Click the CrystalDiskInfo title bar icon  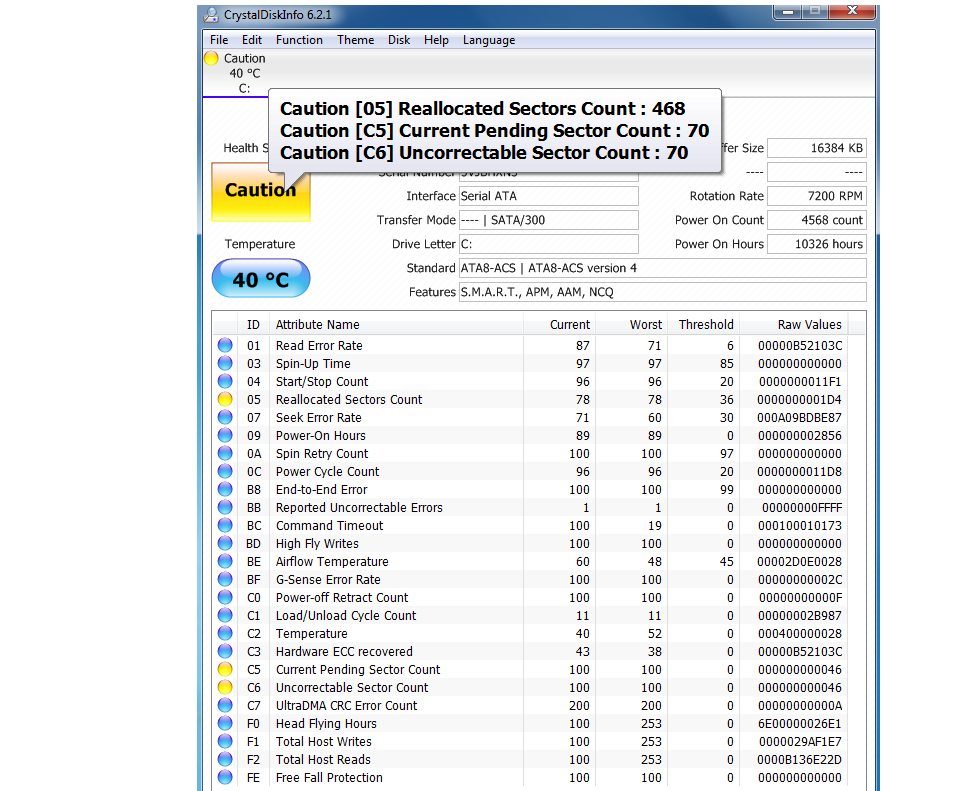pos(211,15)
